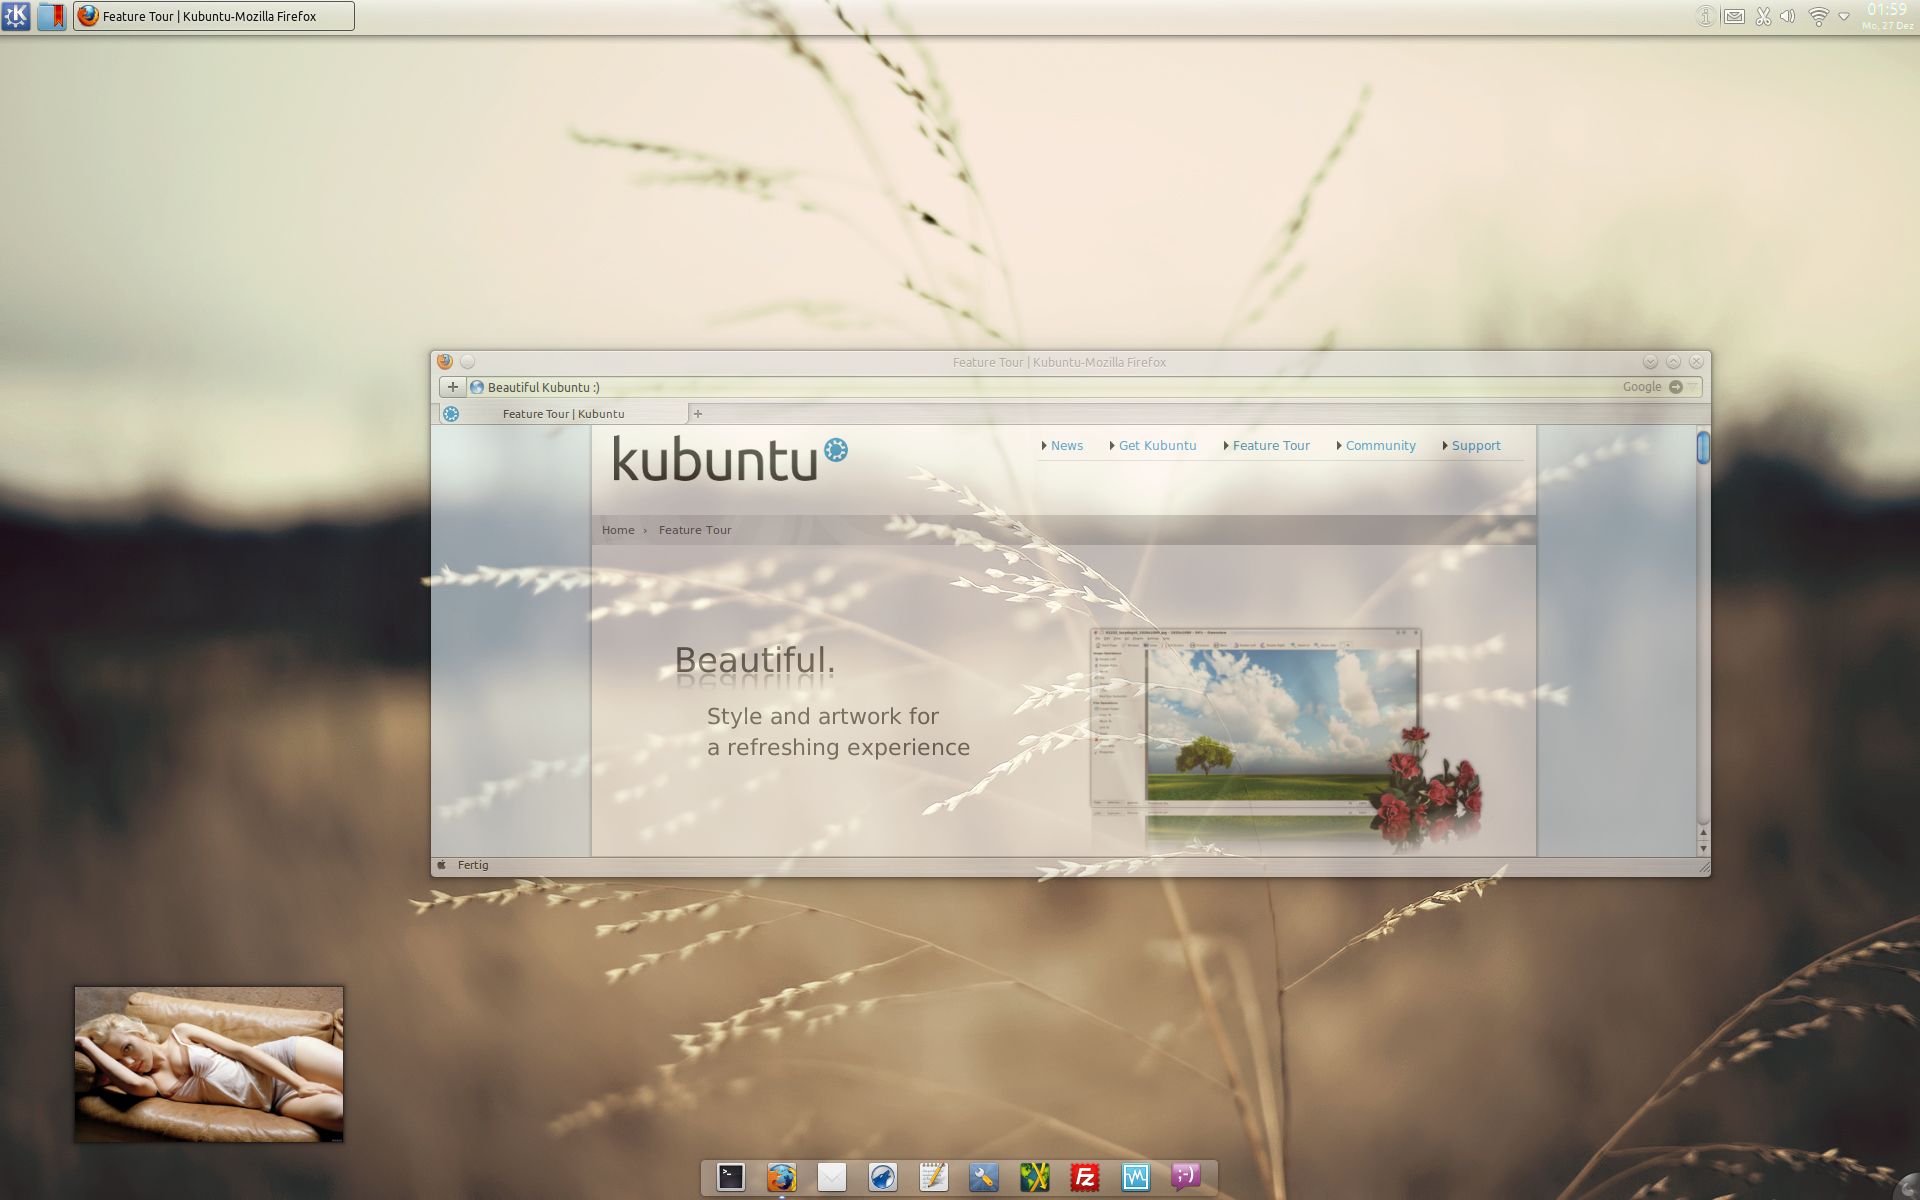Focus the Google search field
The width and height of the screenshot is (1920, 1200).
(x=1641, y=387)
